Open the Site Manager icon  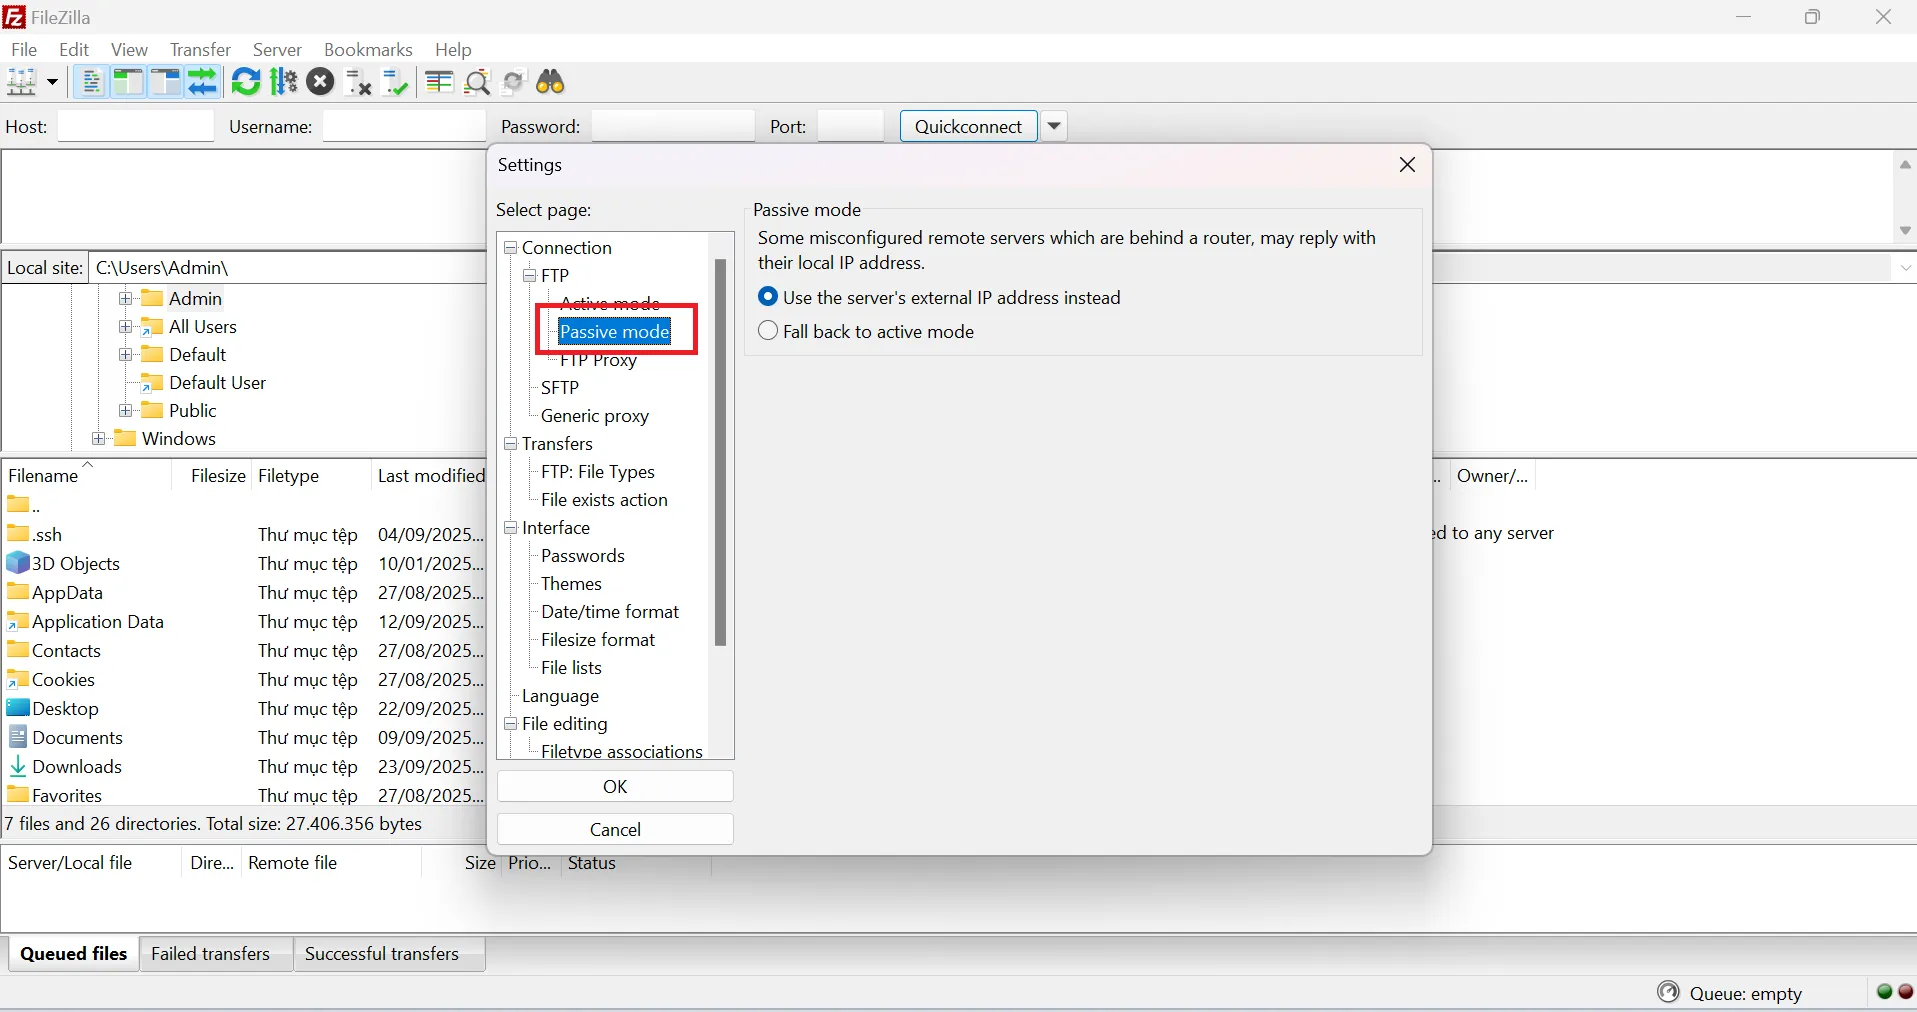point(22,82)
